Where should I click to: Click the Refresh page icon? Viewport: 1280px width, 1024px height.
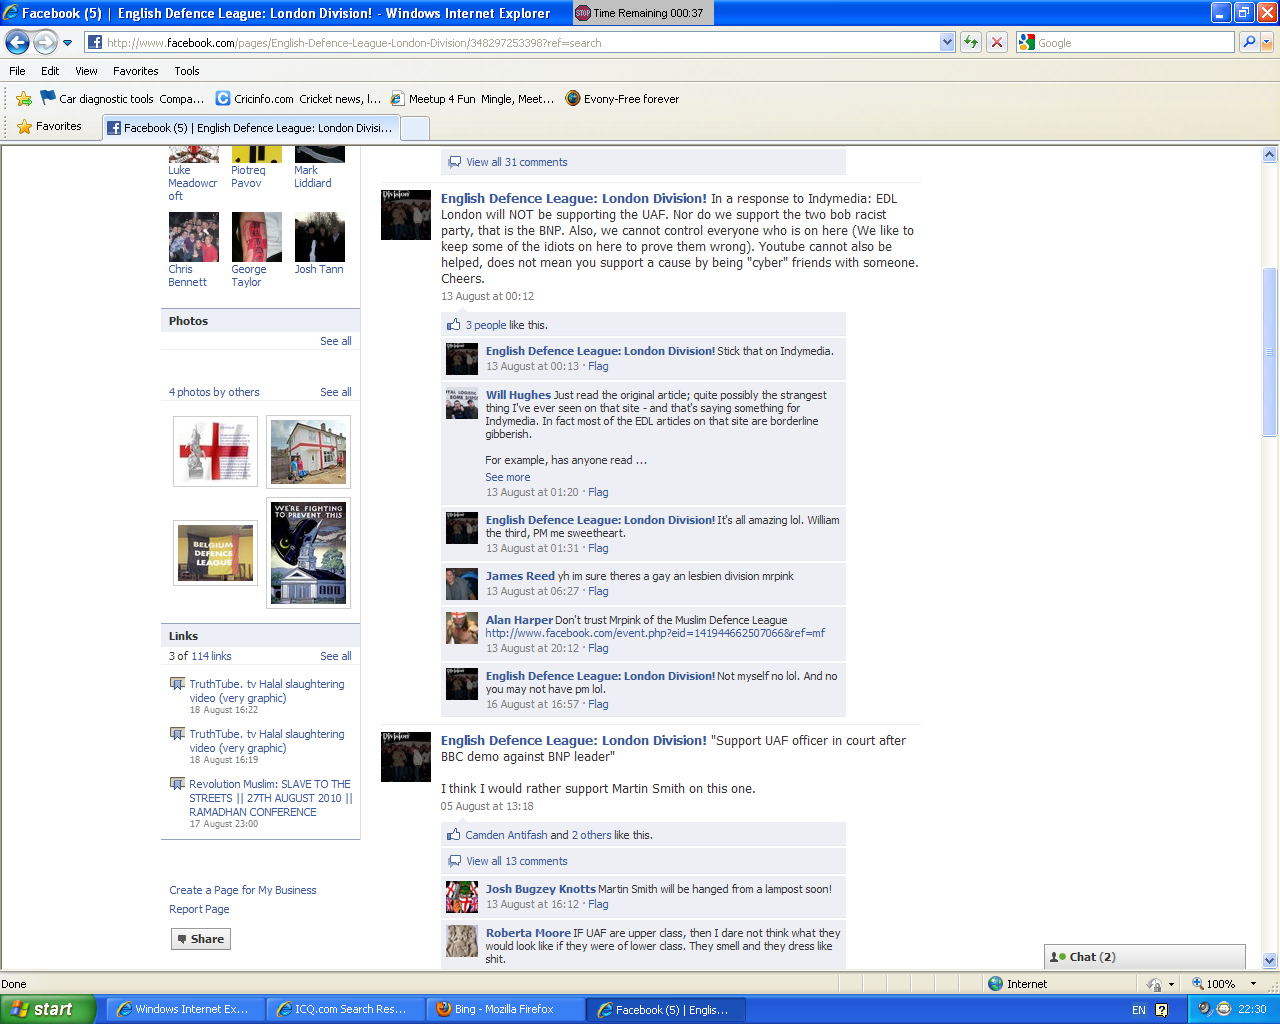970,42
